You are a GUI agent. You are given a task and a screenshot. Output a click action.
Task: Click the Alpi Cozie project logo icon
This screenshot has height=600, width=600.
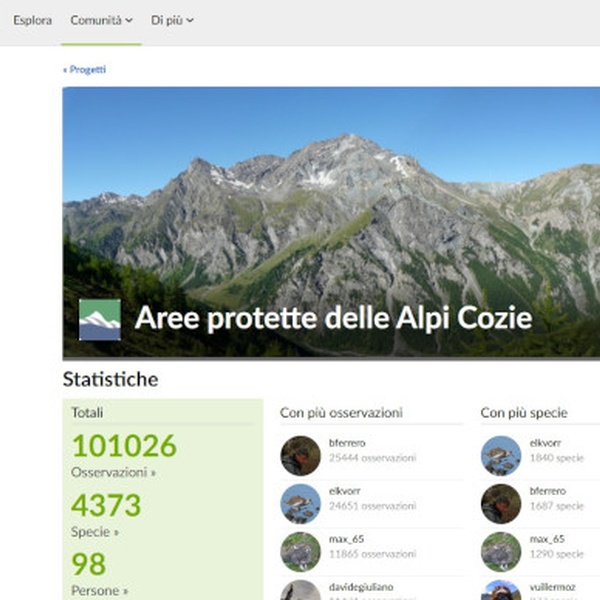tap(100, 320)
